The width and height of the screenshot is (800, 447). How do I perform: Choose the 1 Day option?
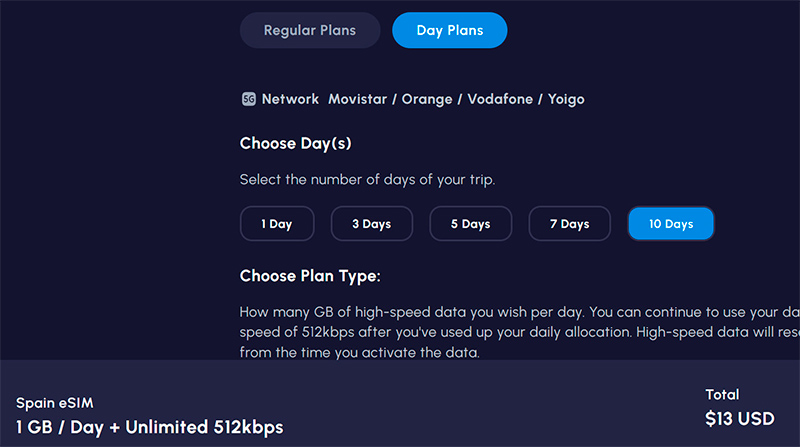[277, 224]
